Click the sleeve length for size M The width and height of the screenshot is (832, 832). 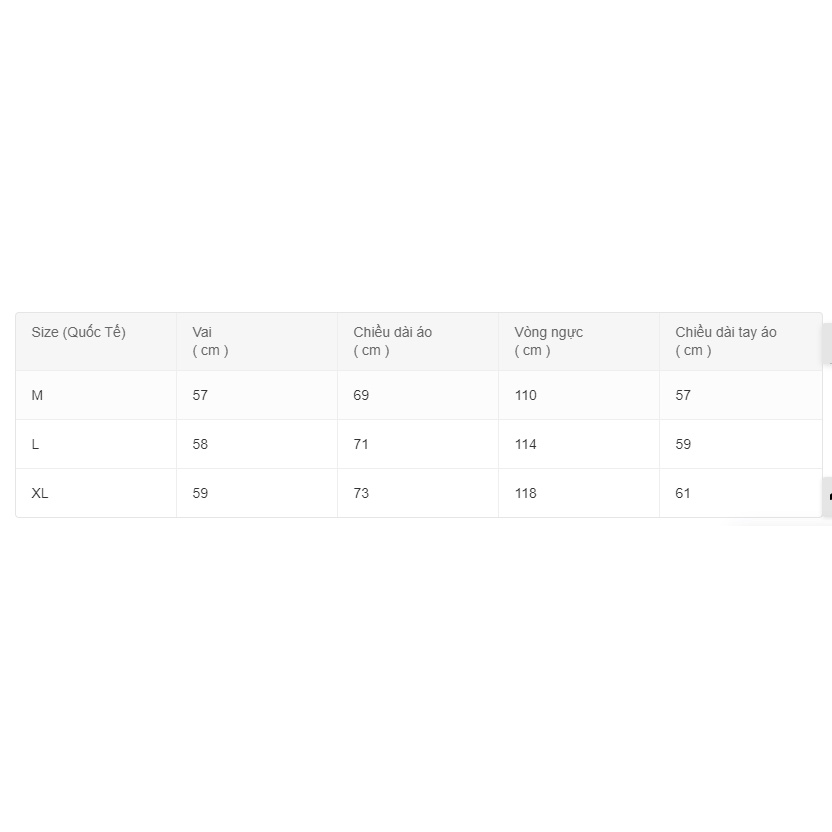tap(683, 395)
